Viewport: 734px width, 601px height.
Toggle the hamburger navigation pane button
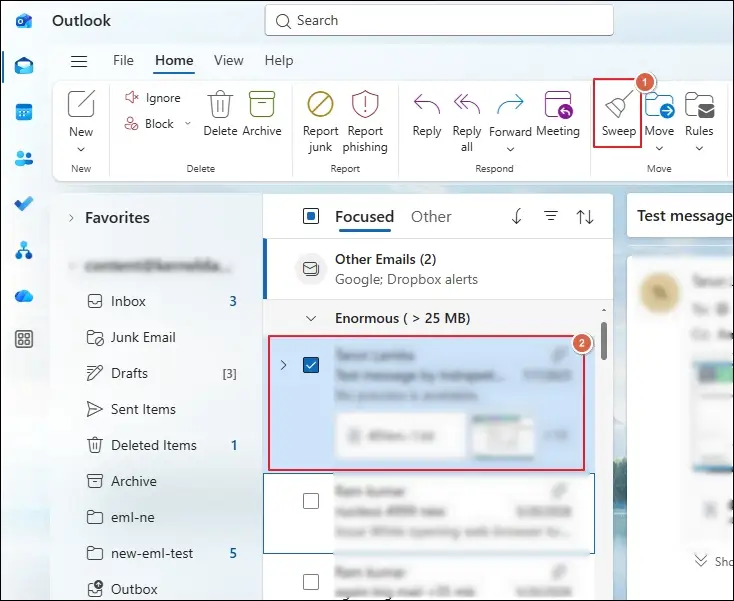[x=79, y=61]
